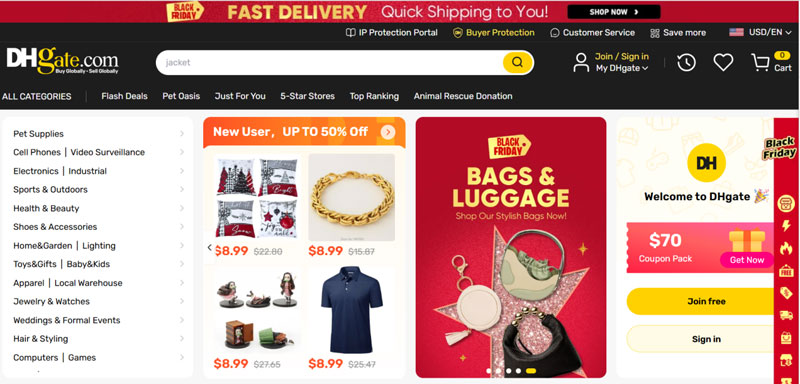The width and height of the screenshot is (800, 384).
Task: Open the browsing history clock icon
Action: pyautogui.click(x=686, y=63)
